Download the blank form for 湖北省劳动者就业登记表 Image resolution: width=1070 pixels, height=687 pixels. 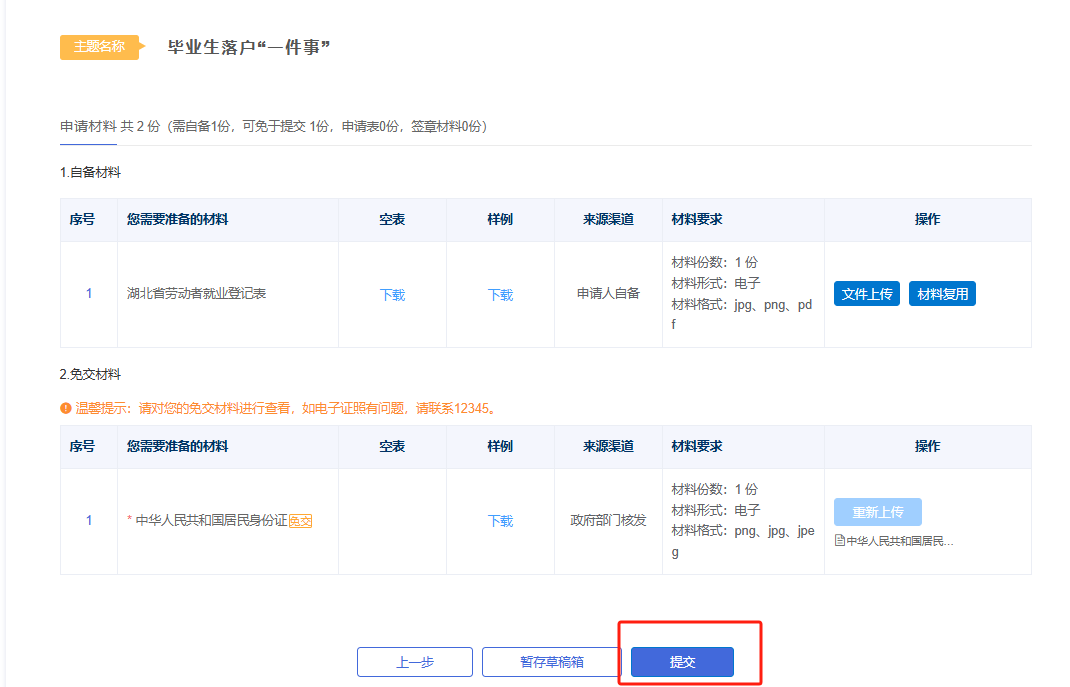tap(392, 295)
